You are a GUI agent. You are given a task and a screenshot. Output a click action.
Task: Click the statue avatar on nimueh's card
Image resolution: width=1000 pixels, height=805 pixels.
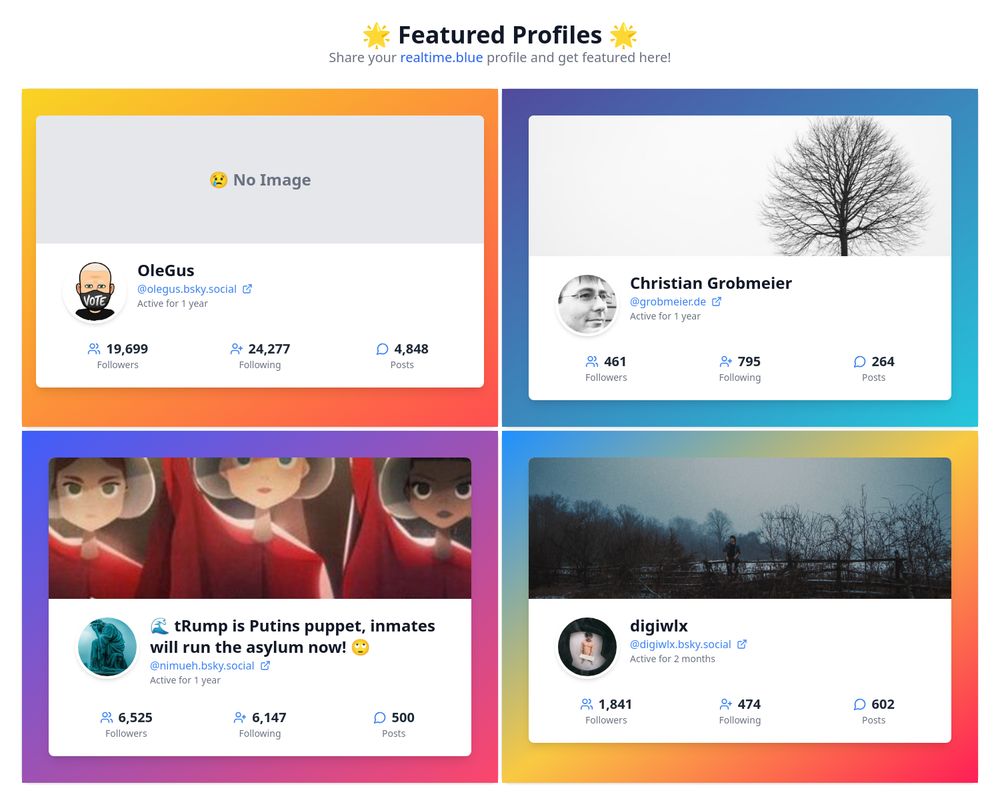point(107,647)
